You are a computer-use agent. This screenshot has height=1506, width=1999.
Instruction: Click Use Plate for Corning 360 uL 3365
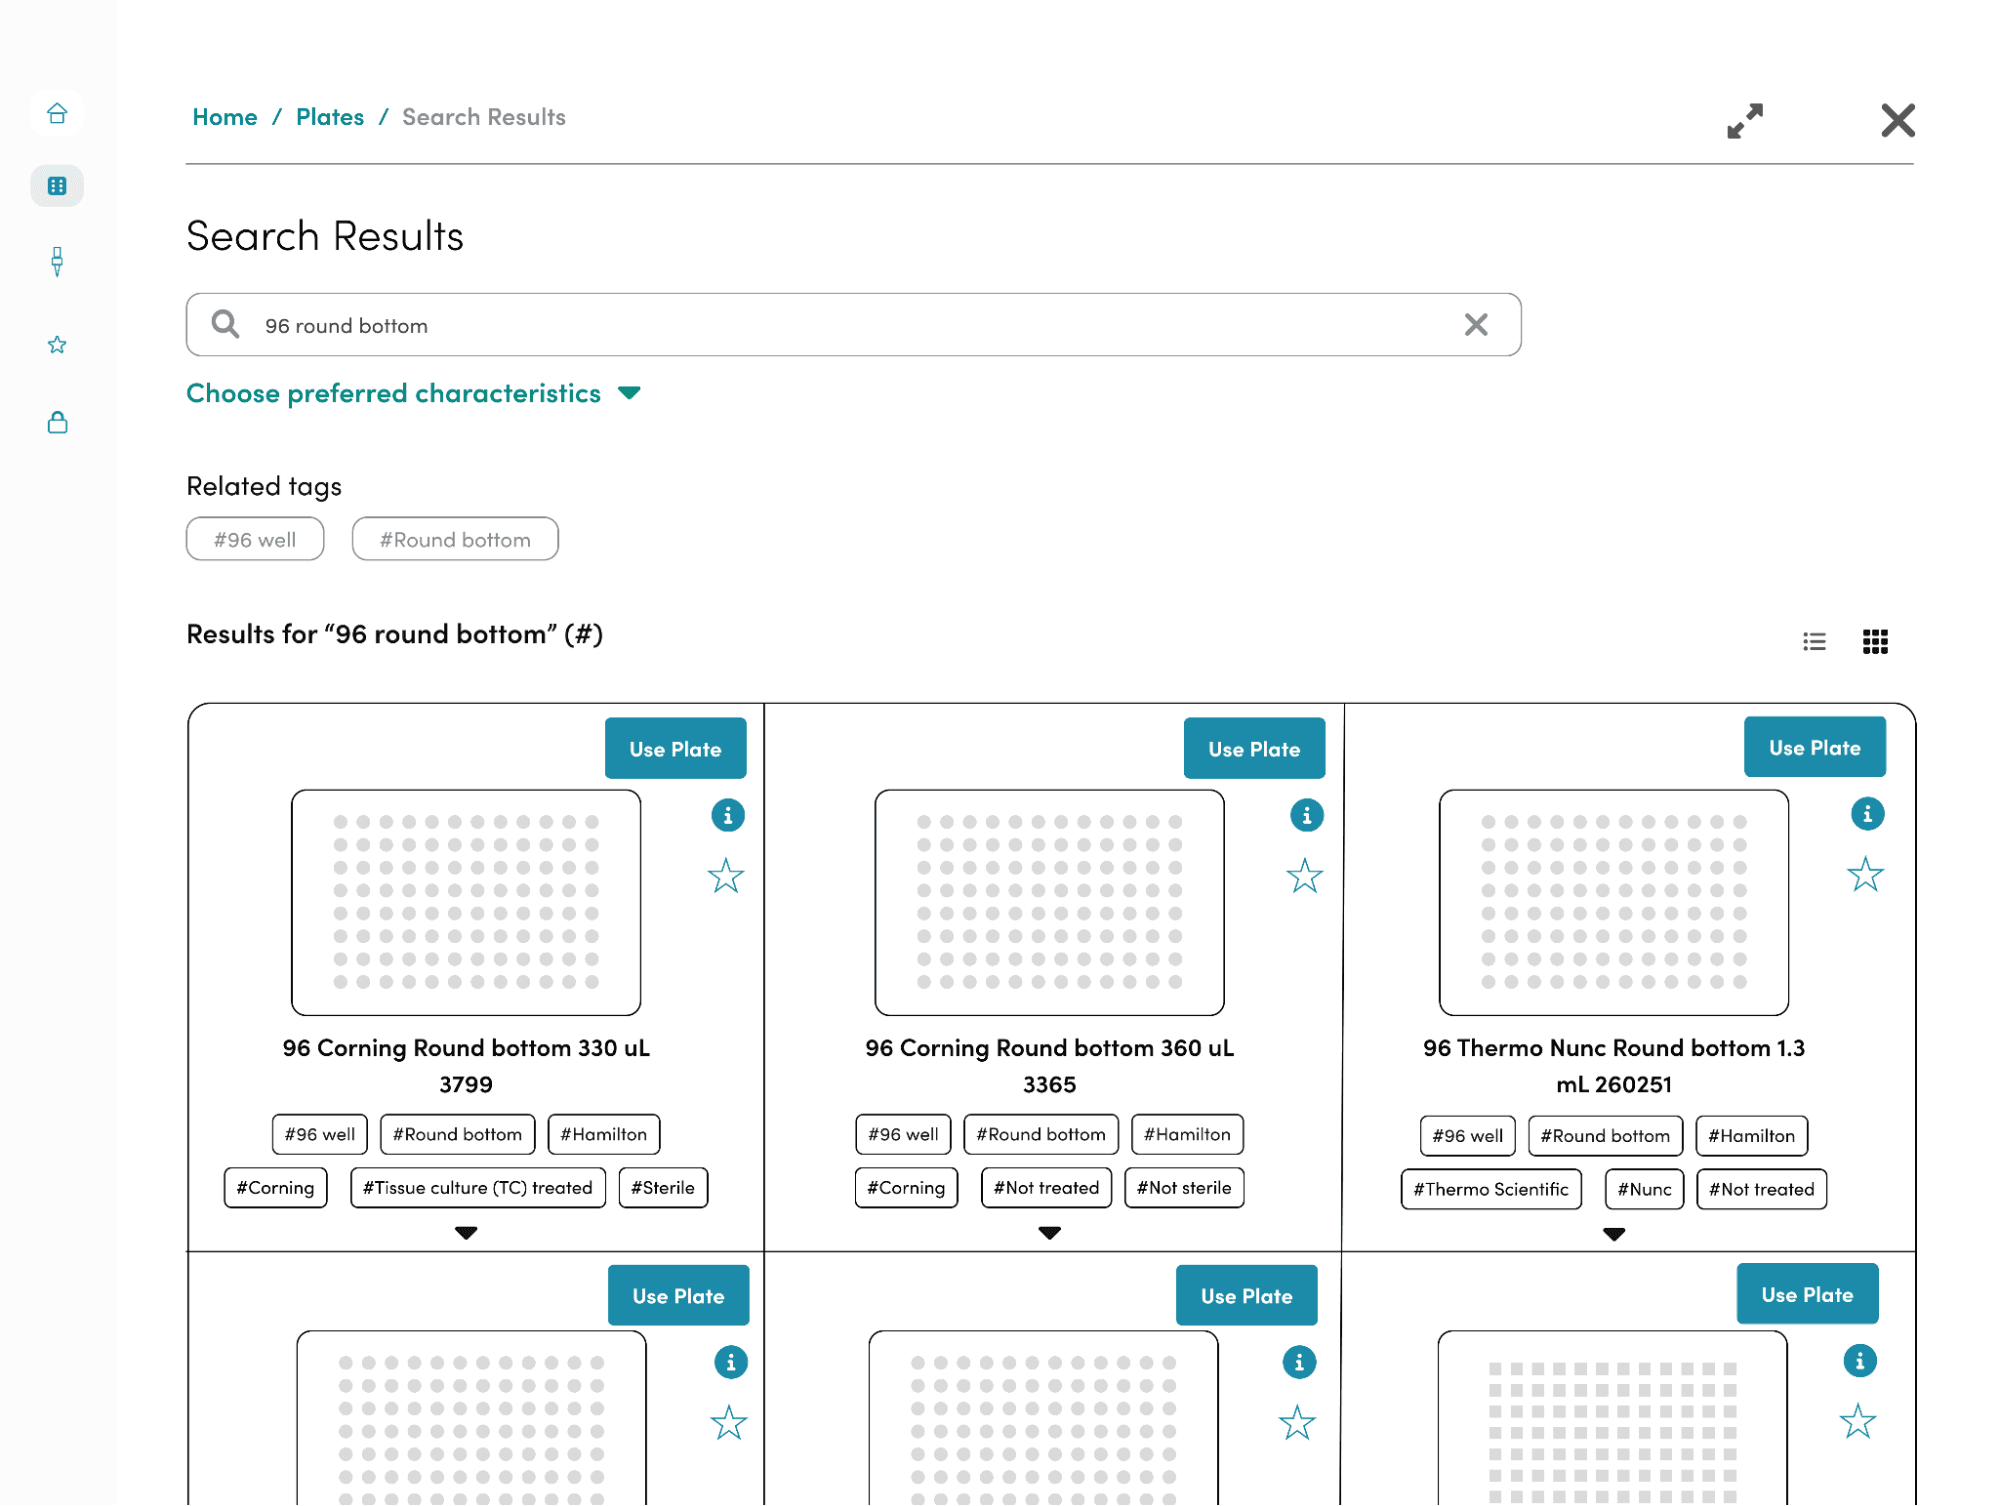click(x=1253, y=749)
